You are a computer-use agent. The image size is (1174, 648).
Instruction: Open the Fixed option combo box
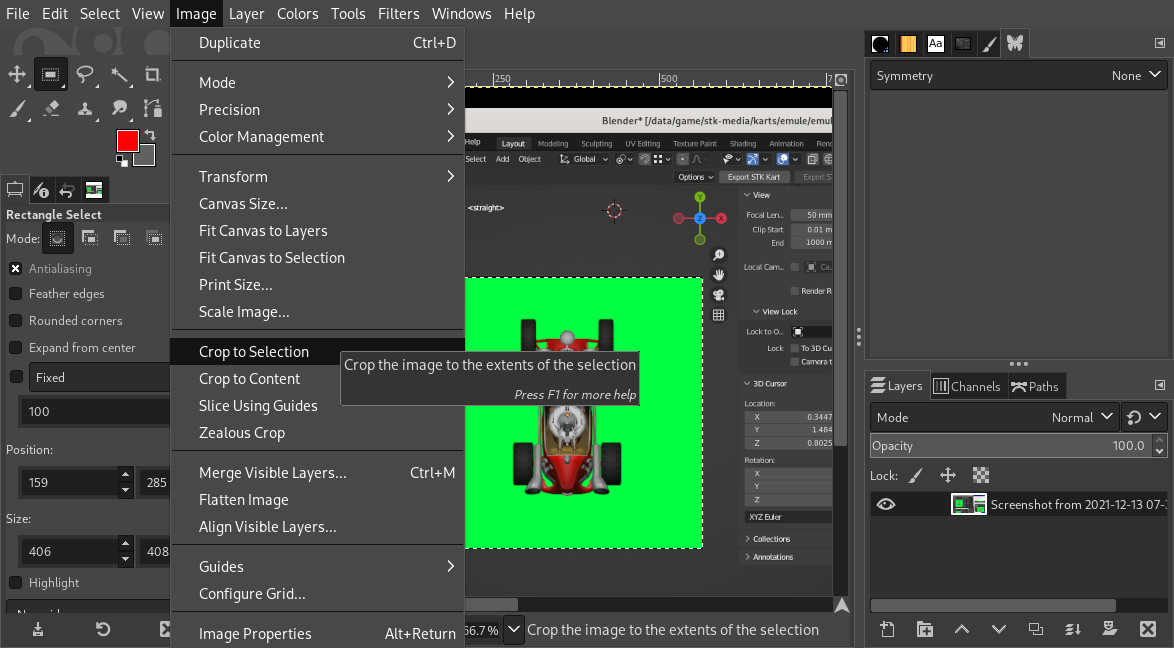pyautogui.click(x=99, y=378)
